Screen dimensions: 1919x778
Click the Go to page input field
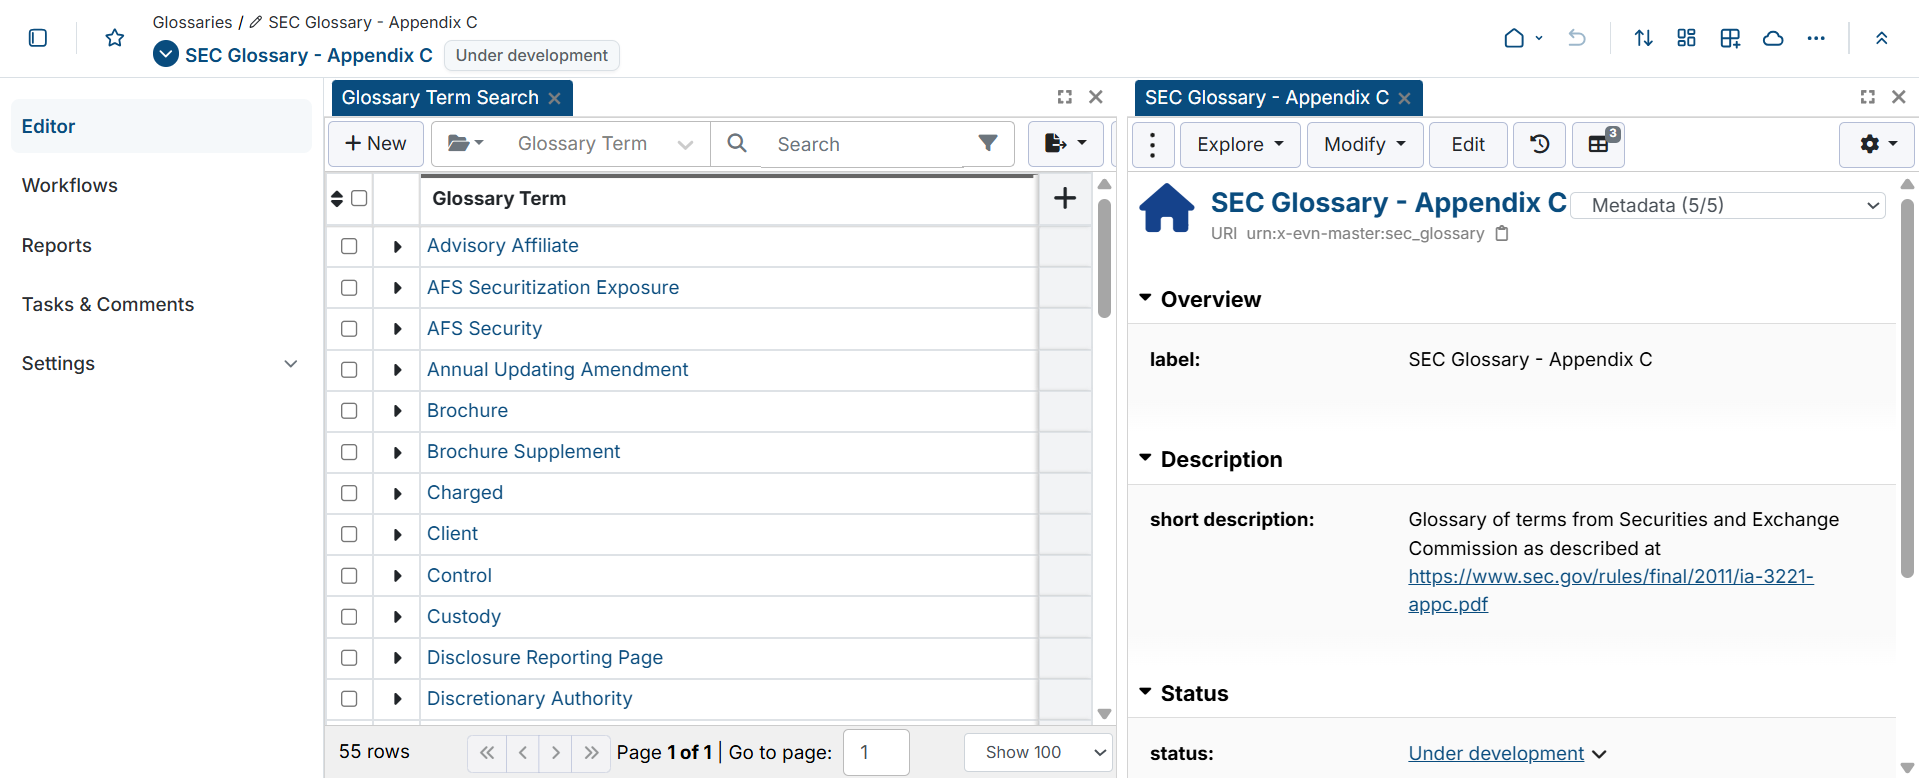876,752
